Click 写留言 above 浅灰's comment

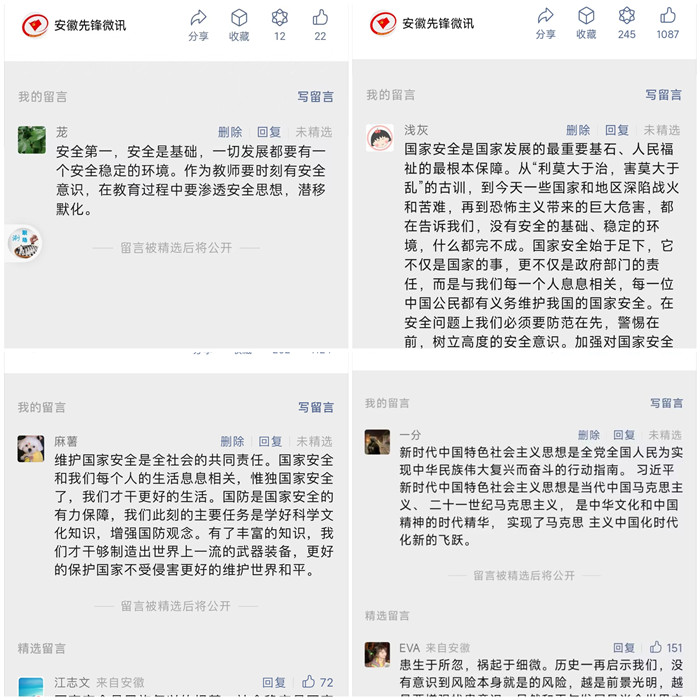[663, 95]
